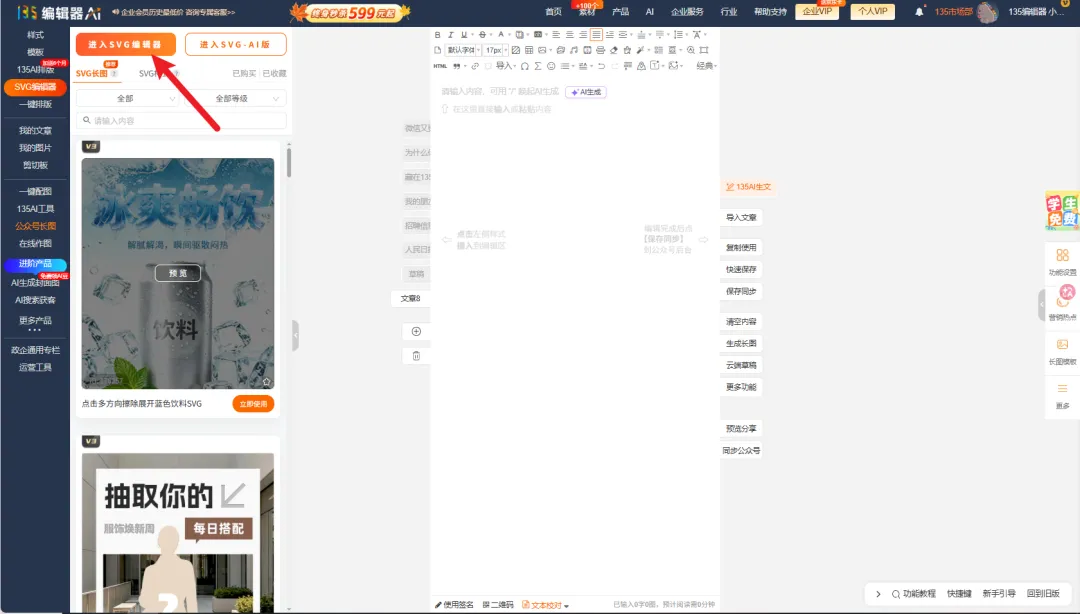The image size is (1080, 614).
Task: Click the AI生成 button in editor
Action: click(586, 92)
